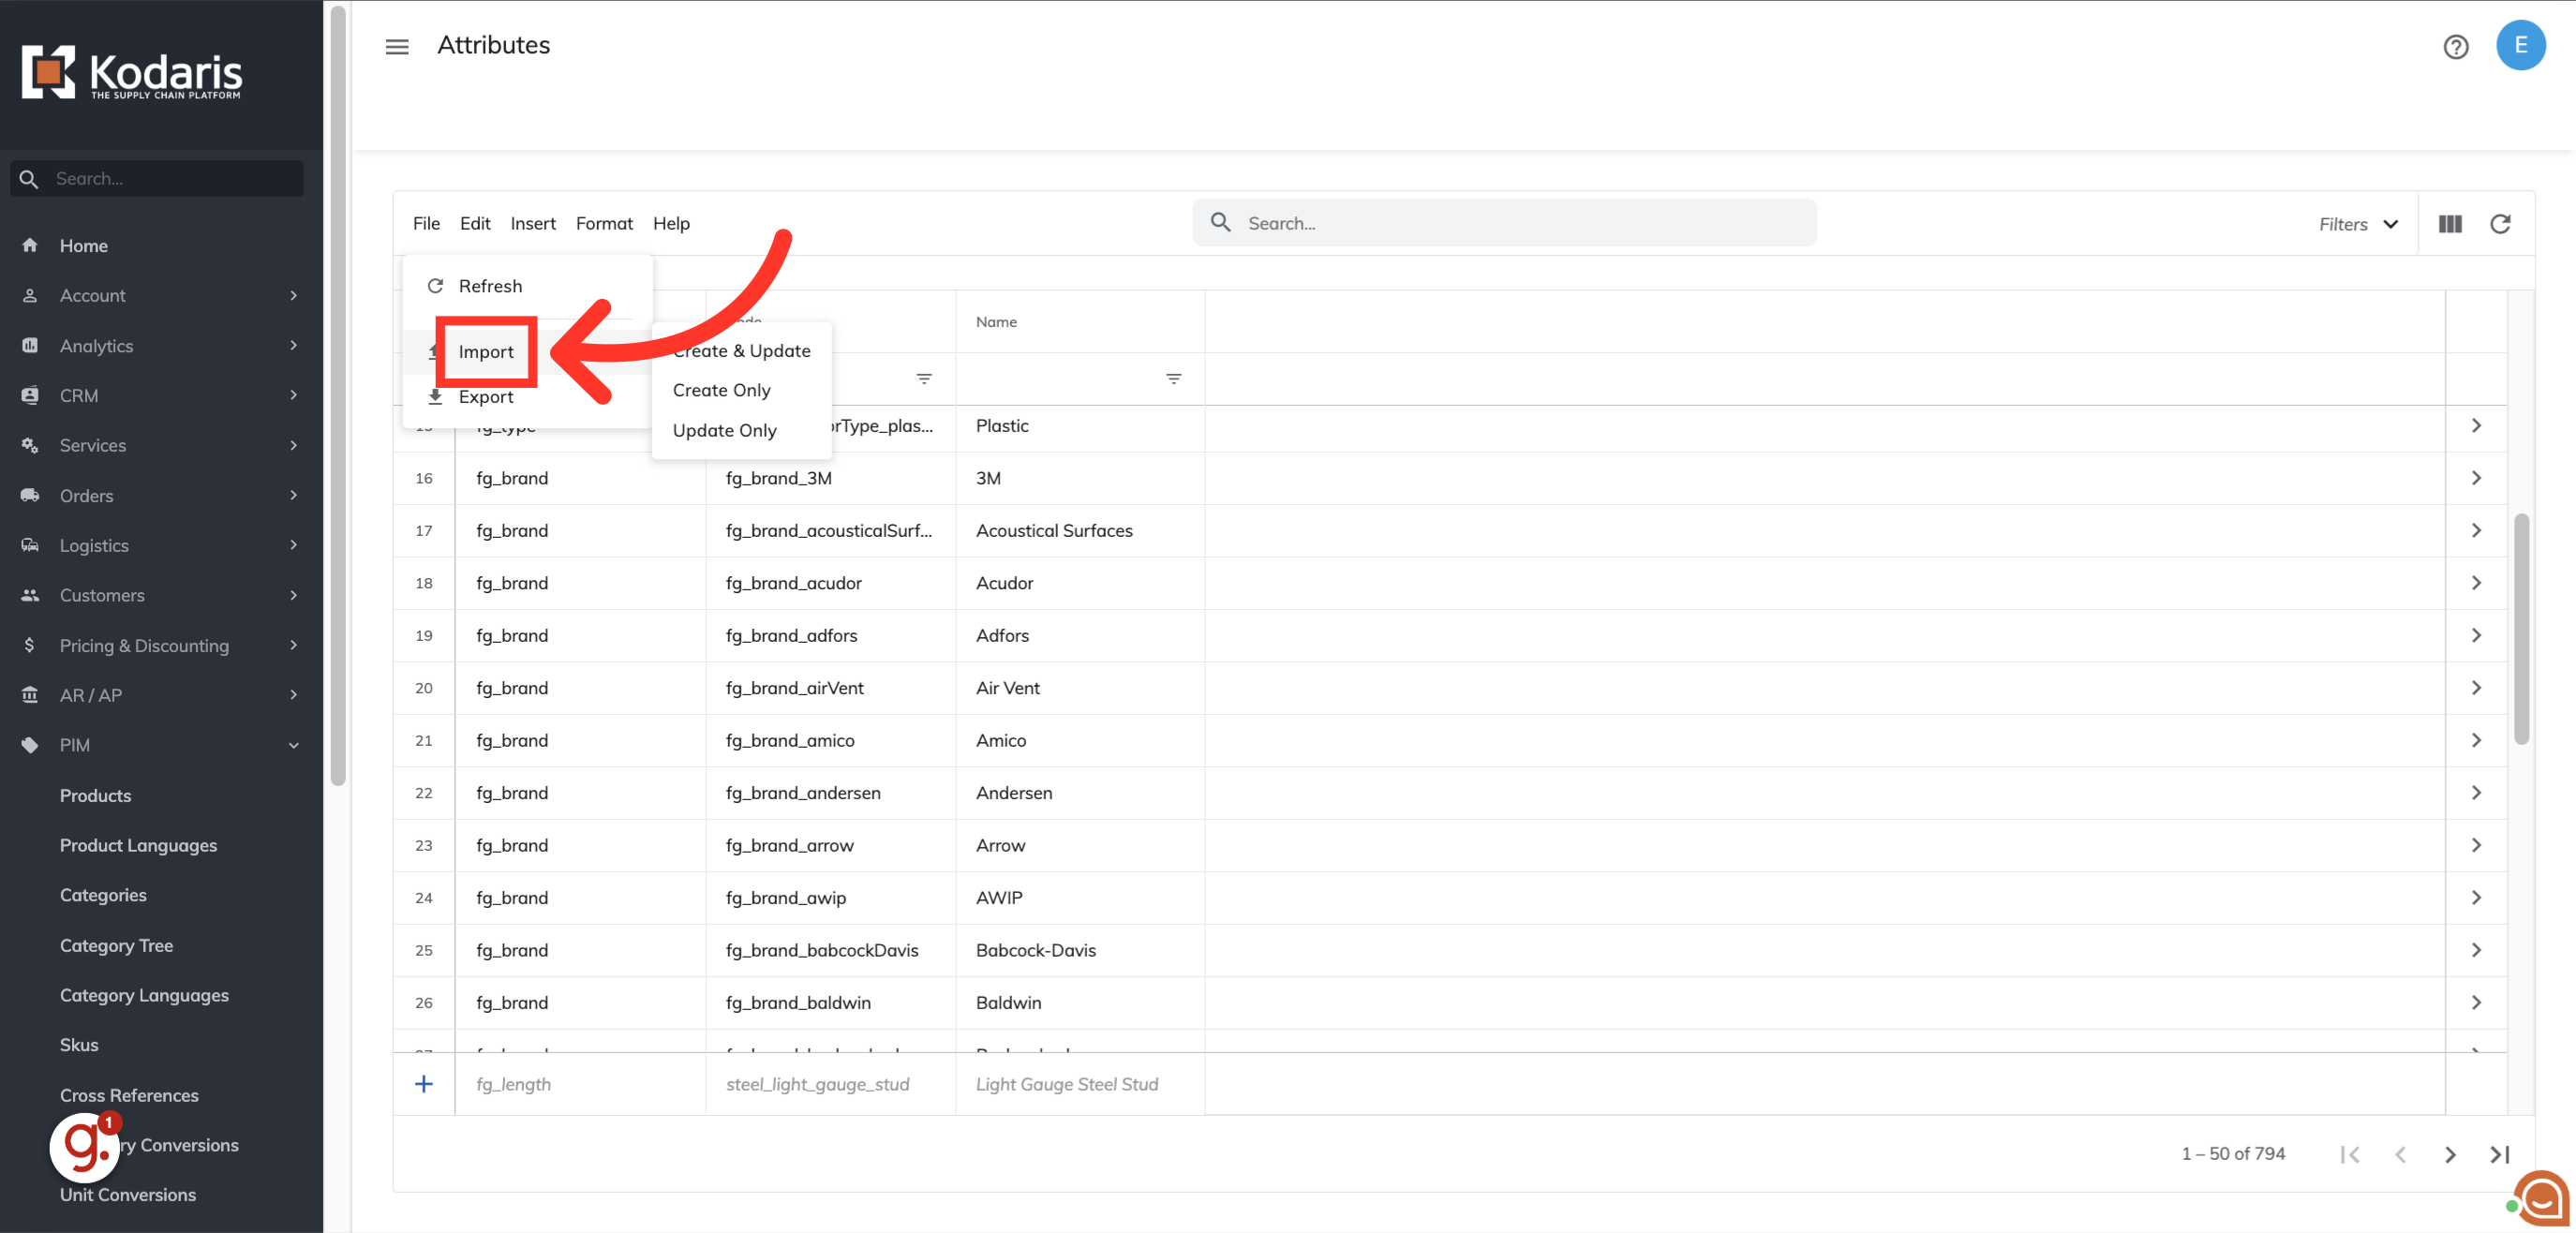This screenshot has height=1233, width=2576.
Task: Open the help question mark icon
Action: click(x=2455, y=47)
